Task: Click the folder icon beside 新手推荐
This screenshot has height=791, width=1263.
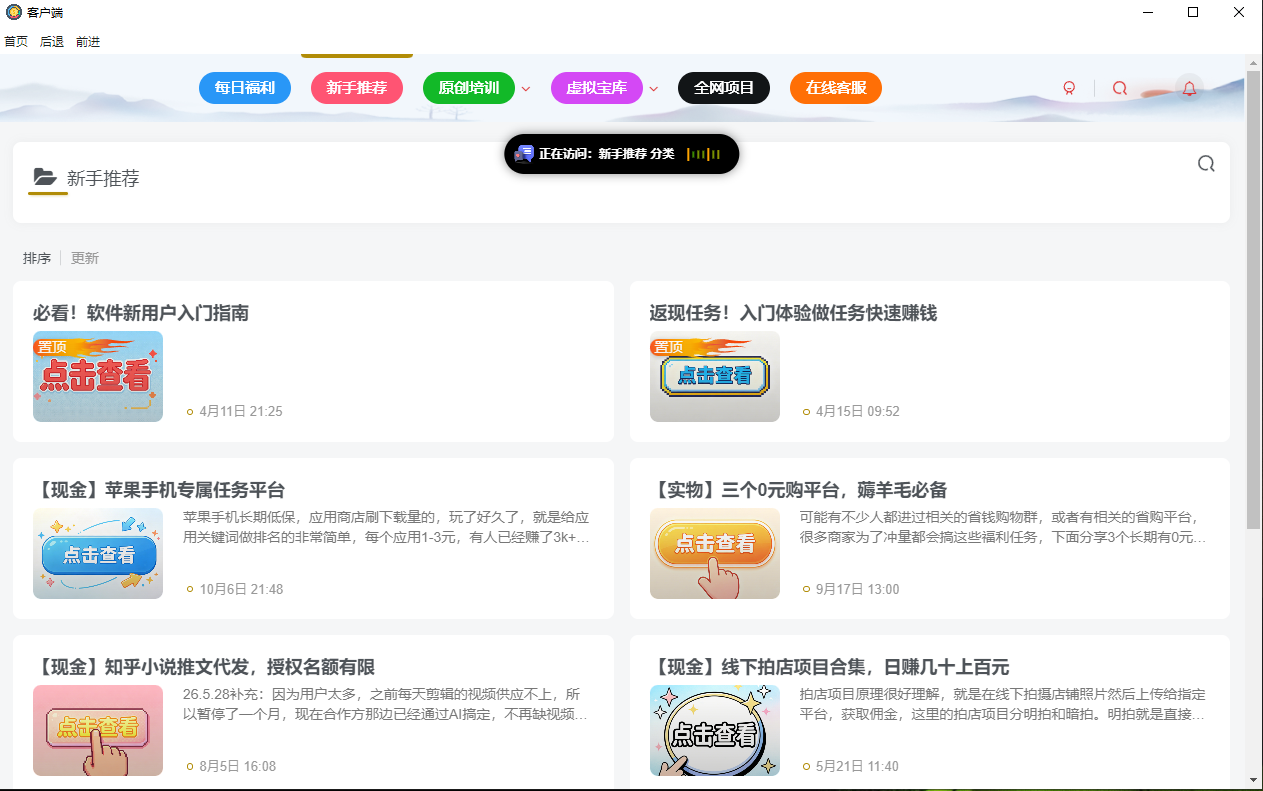Action: pyautogui.click(x=45, y=177)
